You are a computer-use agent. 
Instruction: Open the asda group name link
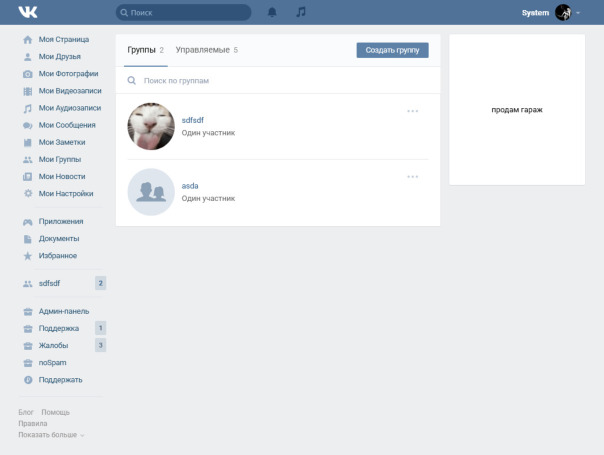[x=190, y=186]
